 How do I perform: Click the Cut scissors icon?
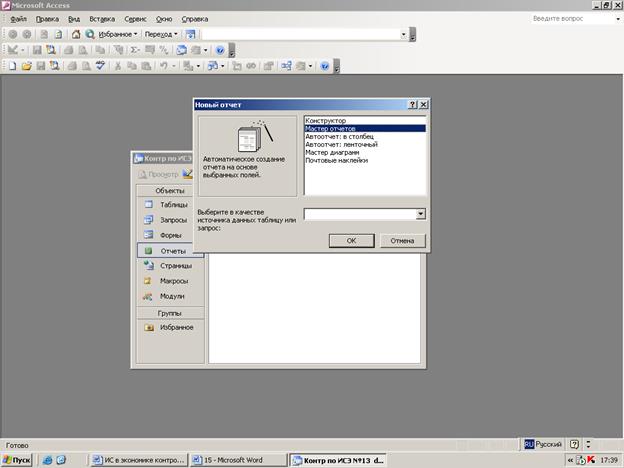(118, 66)
